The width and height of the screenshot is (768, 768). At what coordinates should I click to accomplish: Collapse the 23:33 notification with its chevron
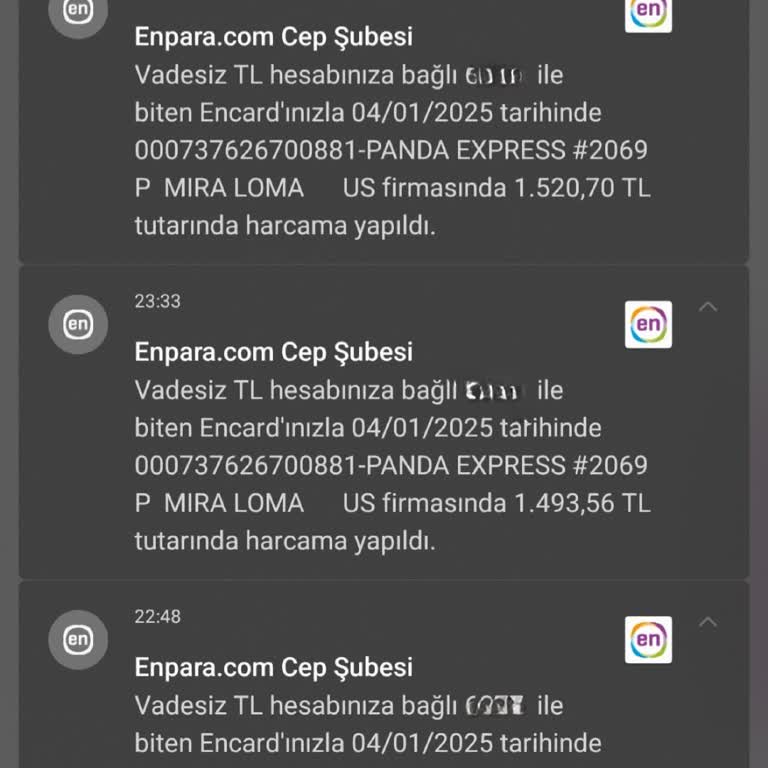tap(708, 307)
